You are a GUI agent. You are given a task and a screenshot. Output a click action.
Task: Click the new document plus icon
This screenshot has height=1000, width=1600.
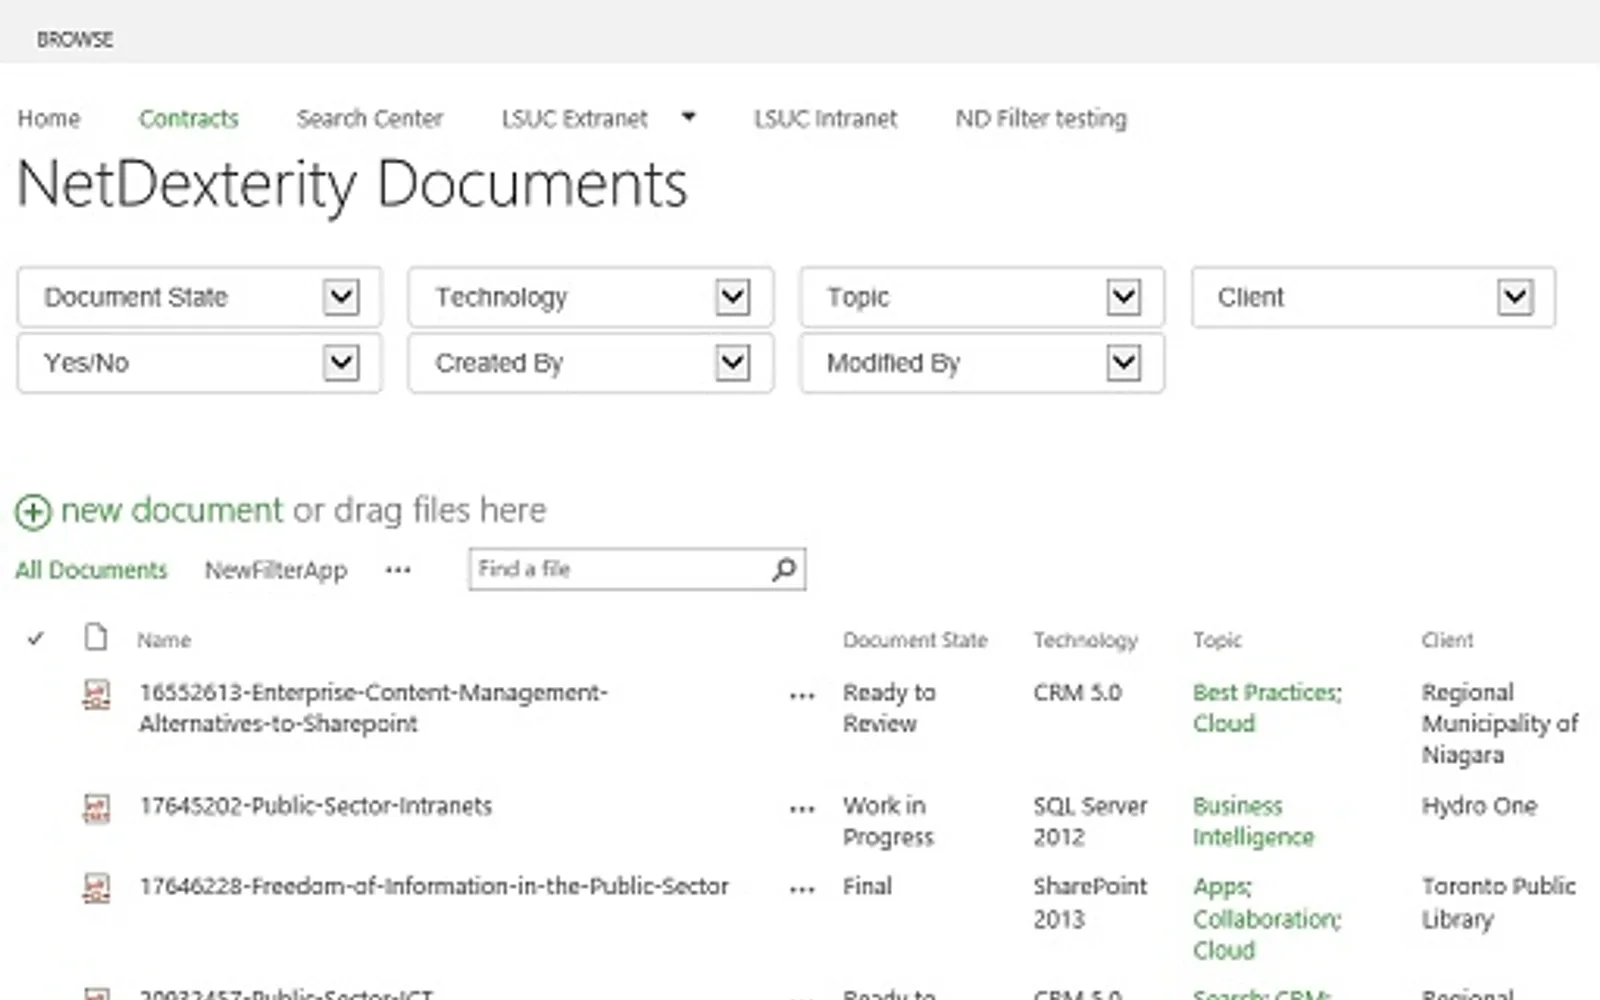[x=32, y=512]
